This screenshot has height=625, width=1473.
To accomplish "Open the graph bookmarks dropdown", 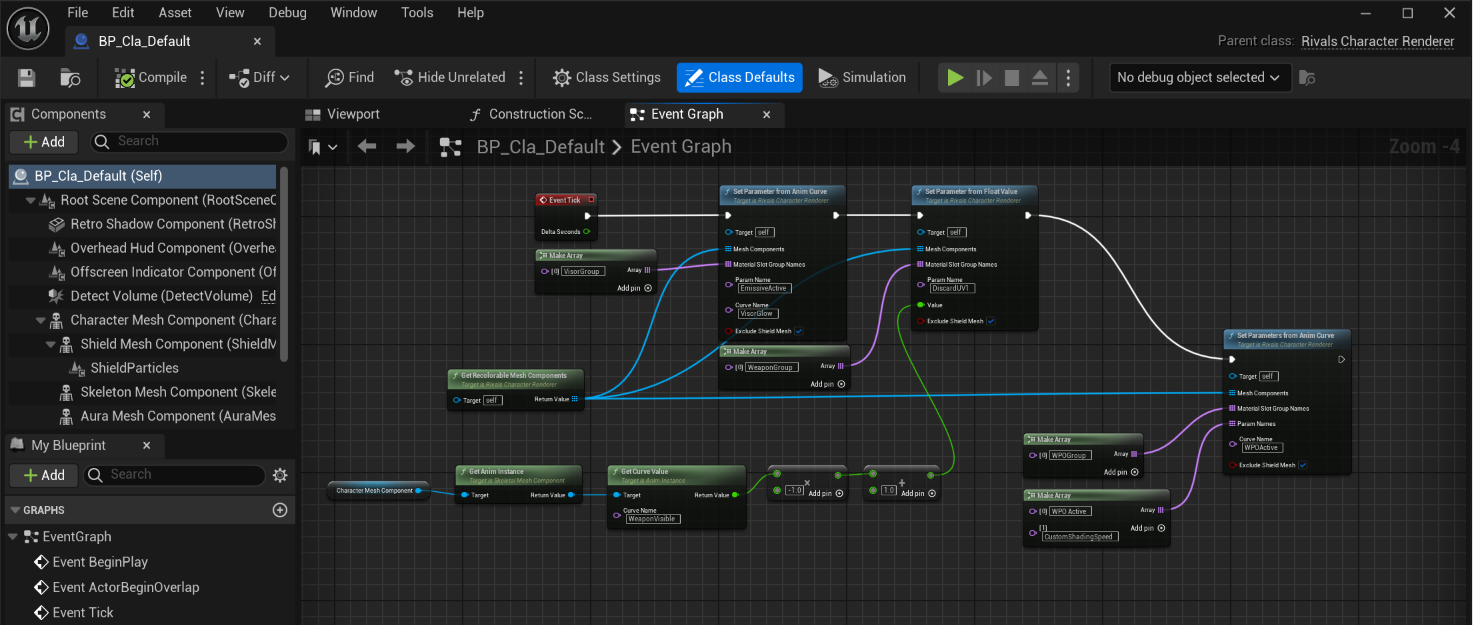I will point(323,147).
